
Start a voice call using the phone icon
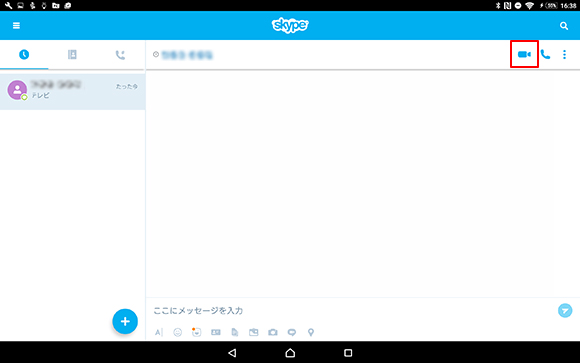pyautogui.click(x=545, y=54)
